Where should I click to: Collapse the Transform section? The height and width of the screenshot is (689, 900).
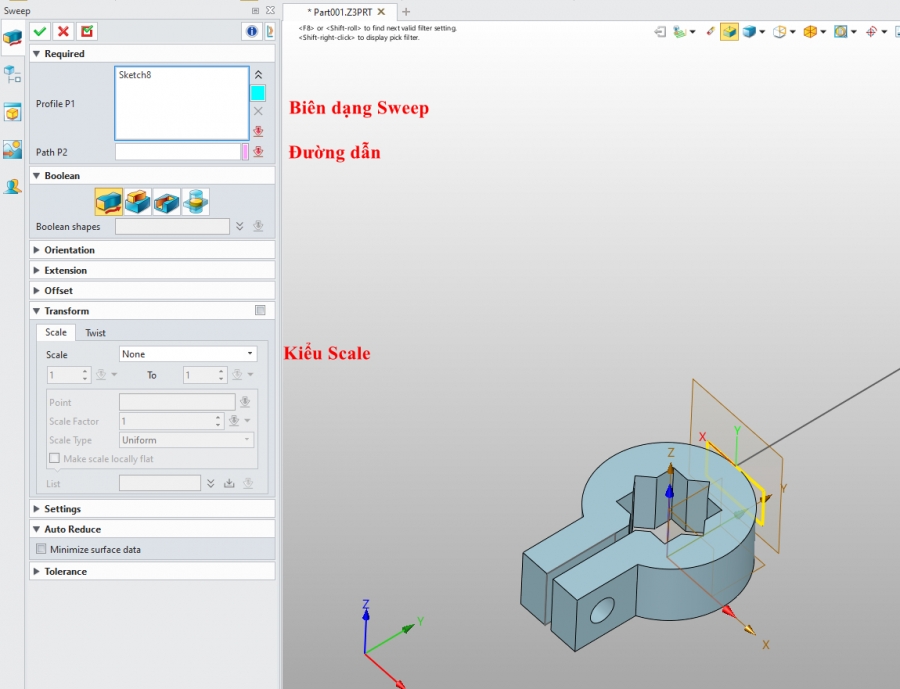(37, 311)
